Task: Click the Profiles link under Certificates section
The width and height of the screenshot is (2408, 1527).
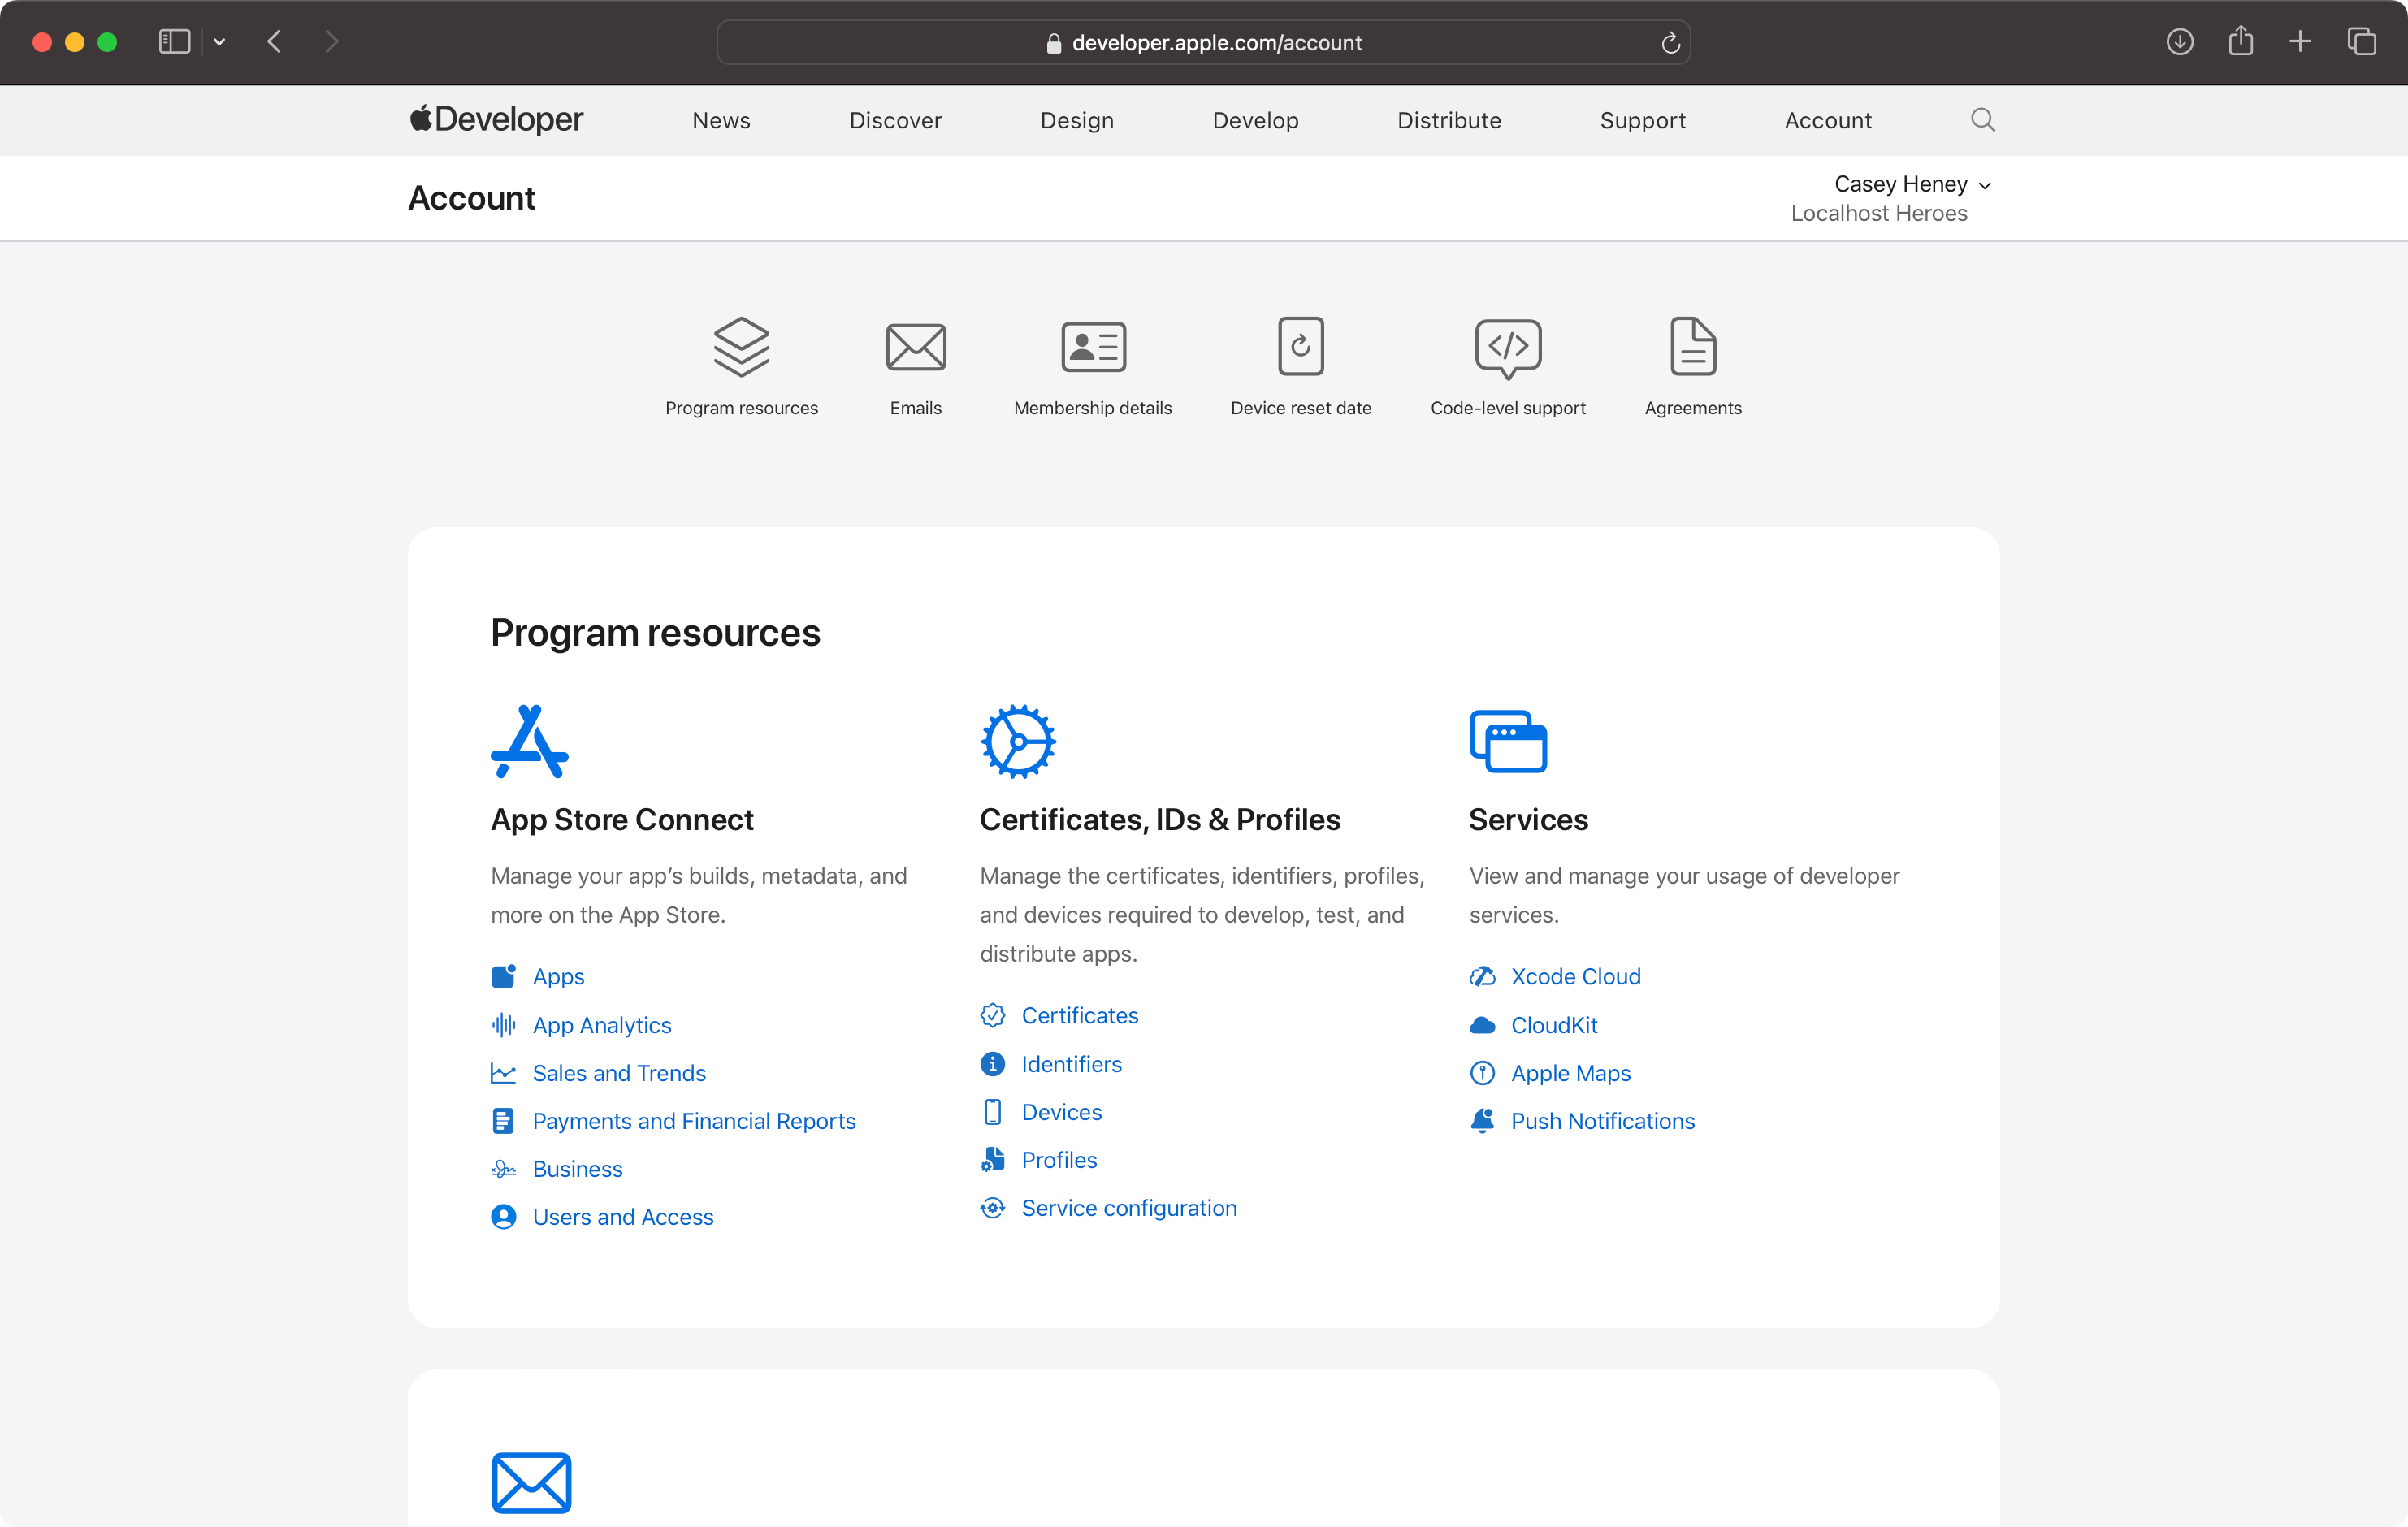Action: (1059, 1158)
